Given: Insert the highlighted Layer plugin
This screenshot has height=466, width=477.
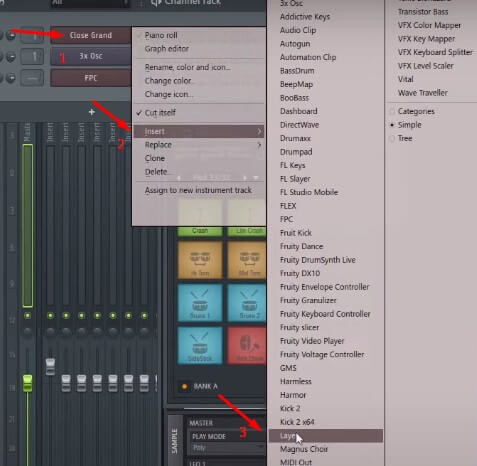Looking at the screenshot, I should click(326, 435).
